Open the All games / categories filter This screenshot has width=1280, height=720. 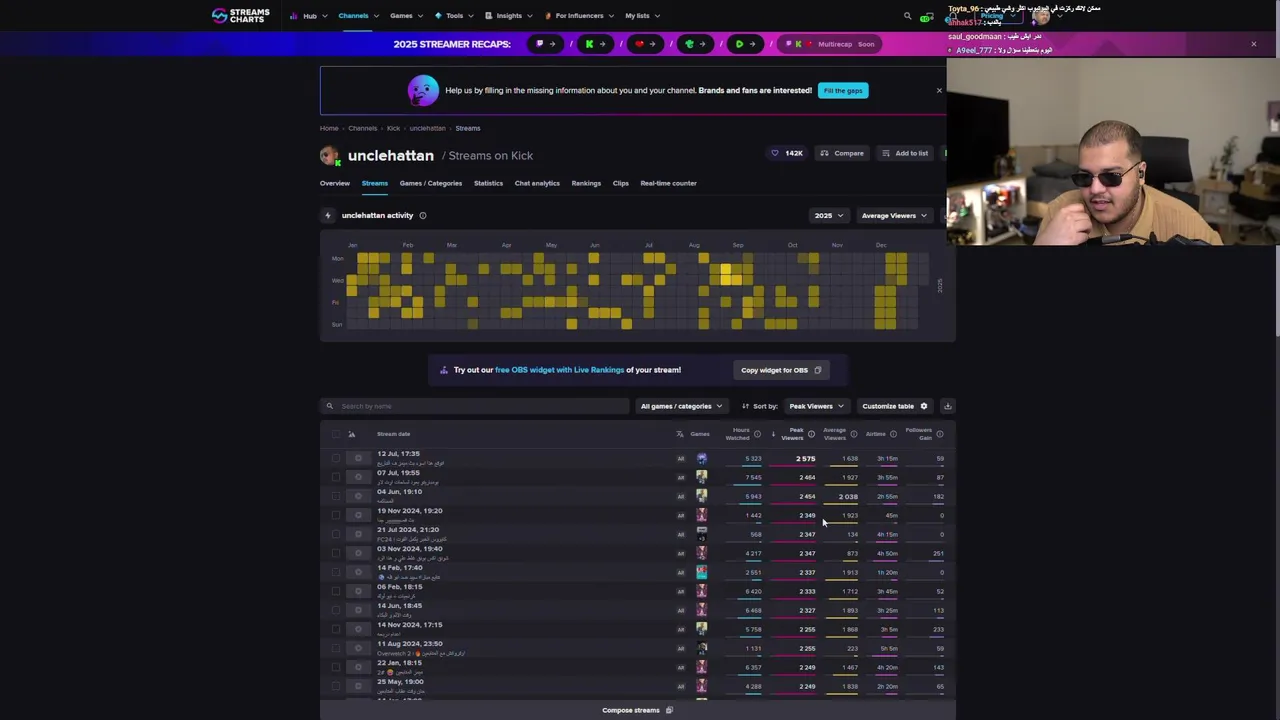(681, 406)
